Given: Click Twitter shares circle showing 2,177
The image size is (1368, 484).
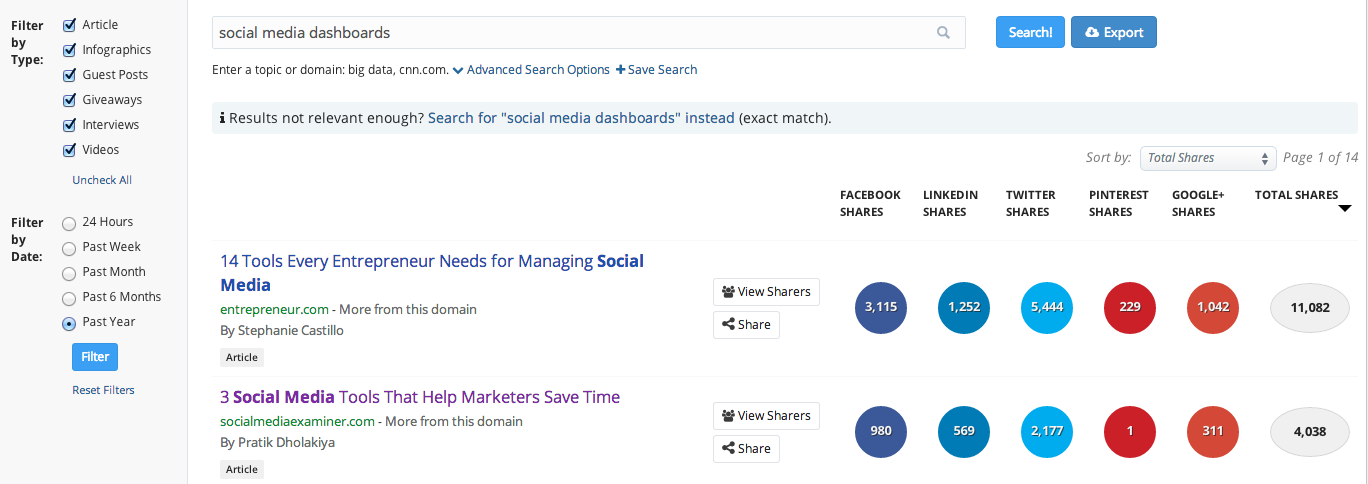Looking at the screenshot, I should 1047,432.
